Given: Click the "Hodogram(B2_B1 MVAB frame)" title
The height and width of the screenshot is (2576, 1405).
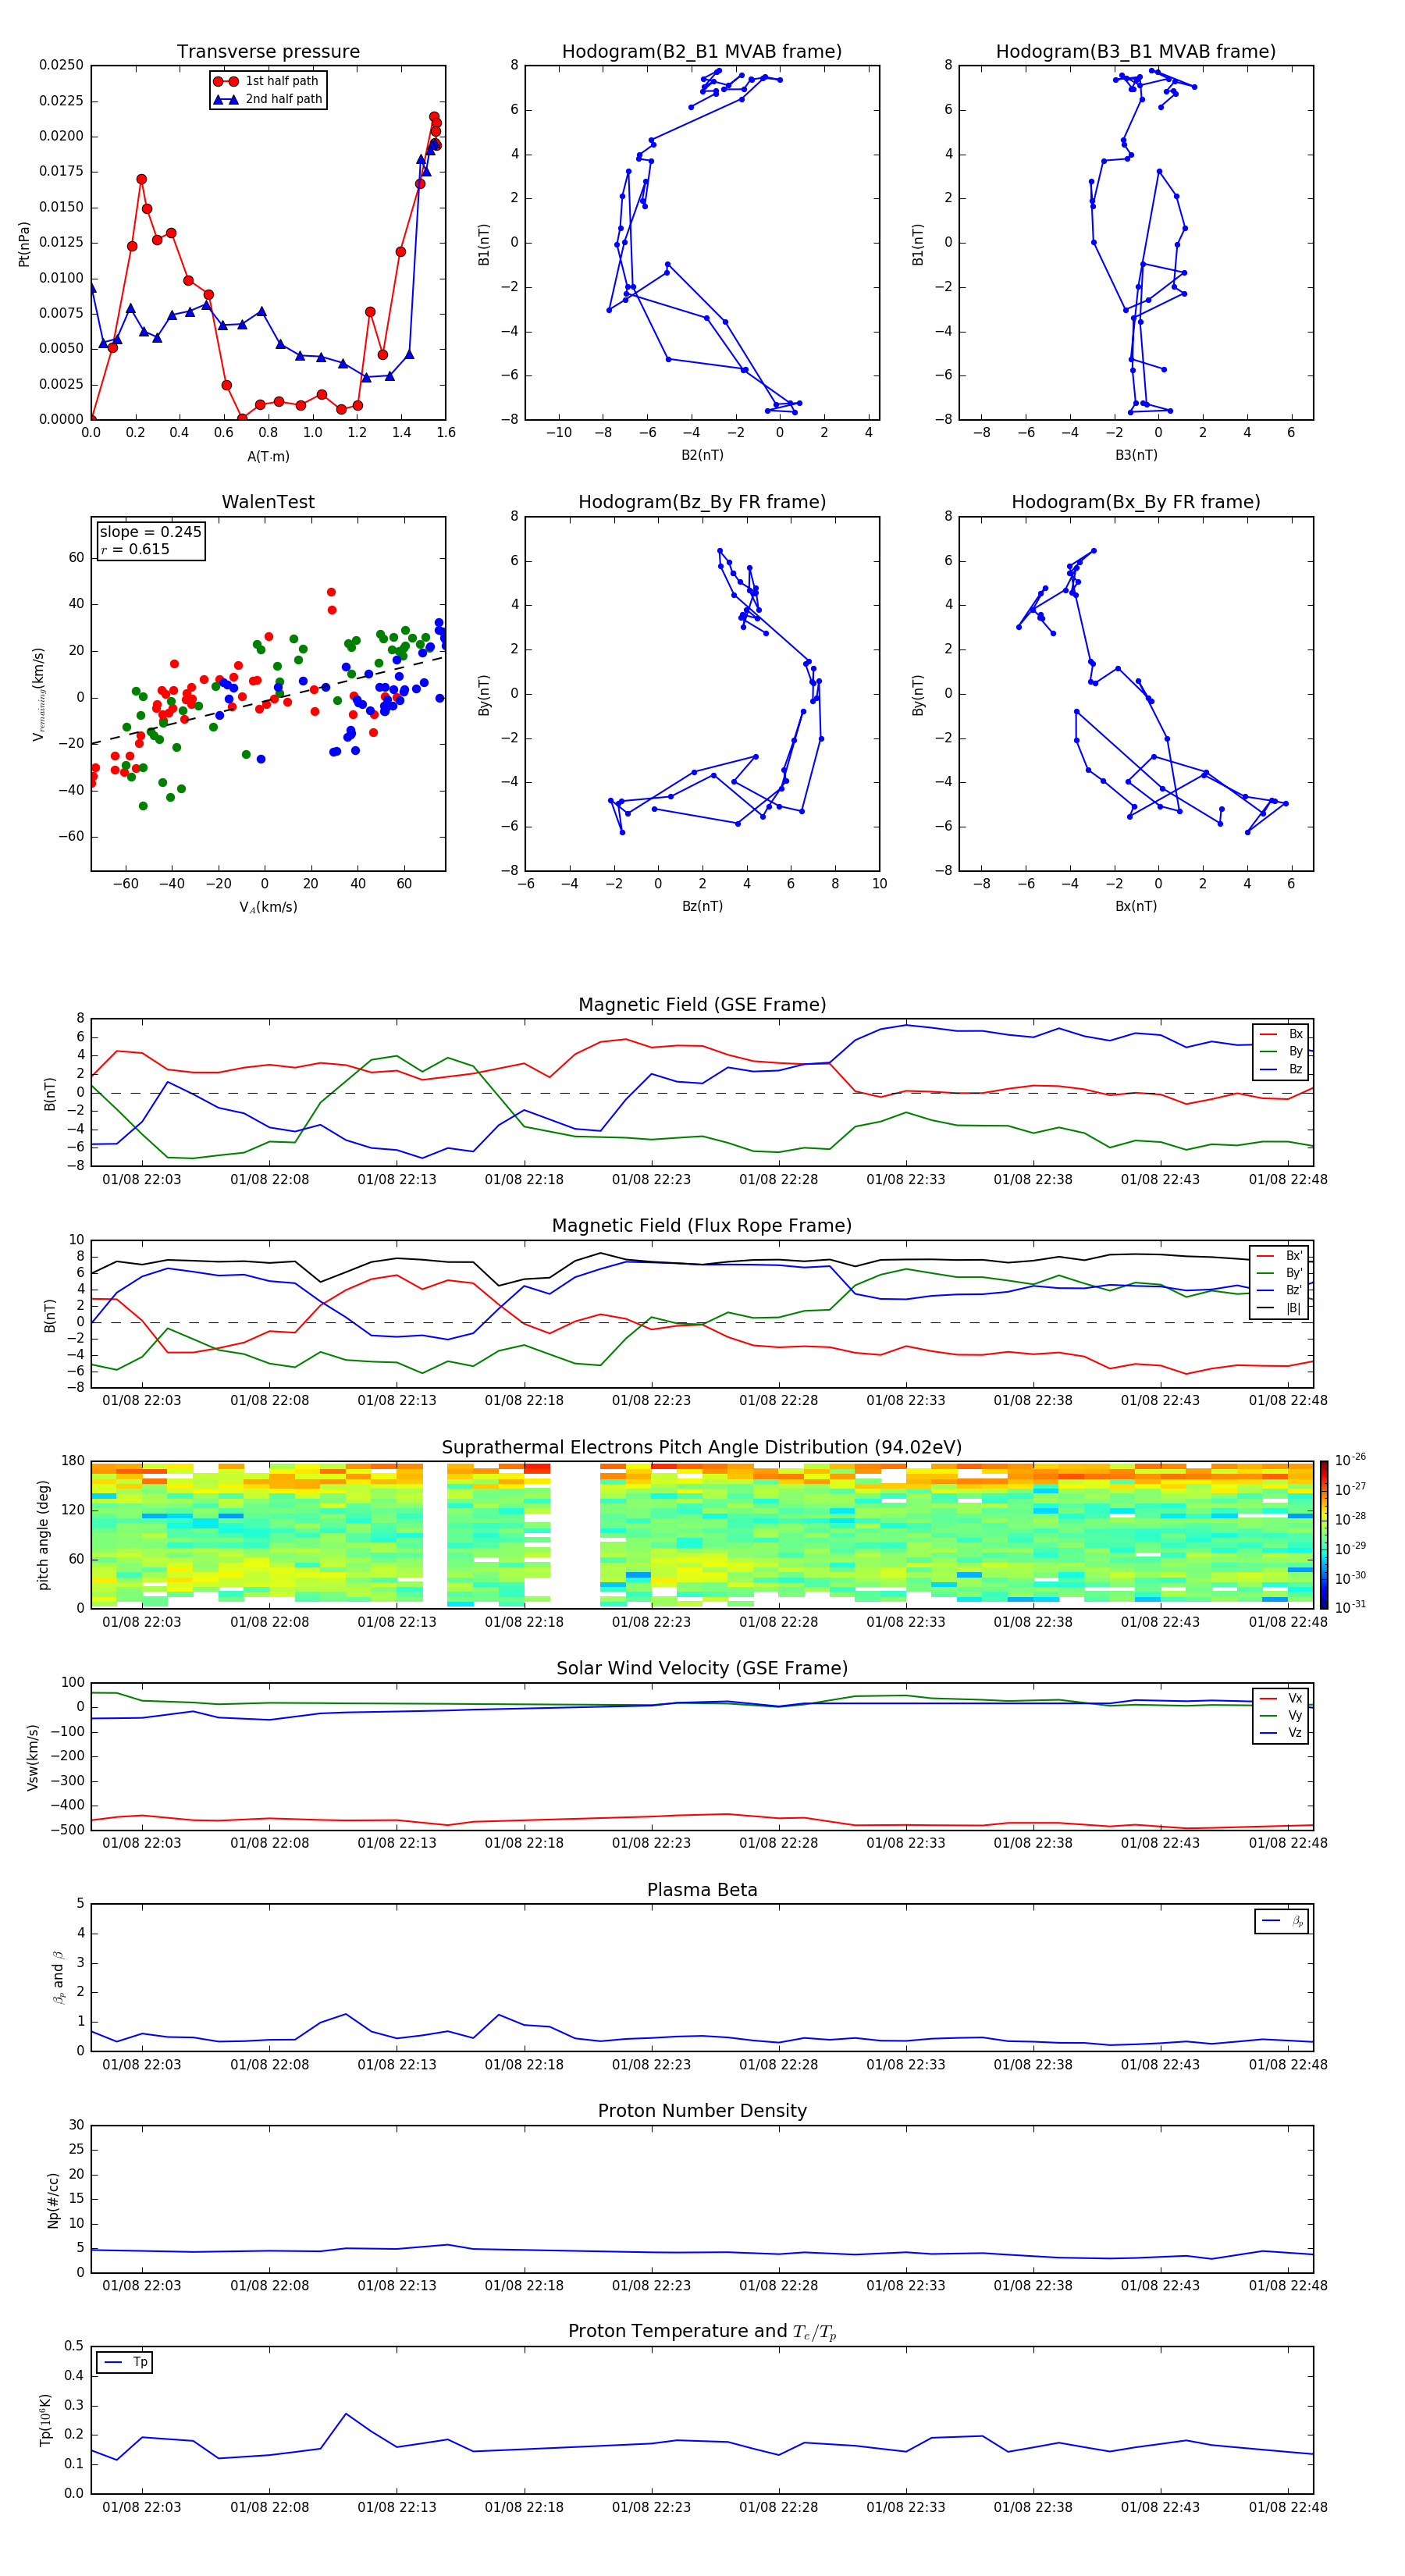Looking at the screenshot, I should click(702, 52).
